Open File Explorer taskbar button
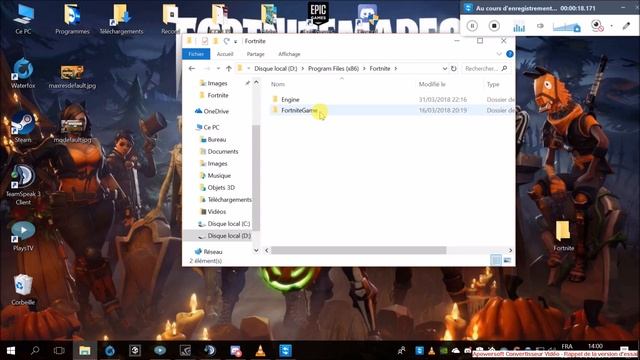The width and height of the screenshot is (640, 360). coord(84,351)
